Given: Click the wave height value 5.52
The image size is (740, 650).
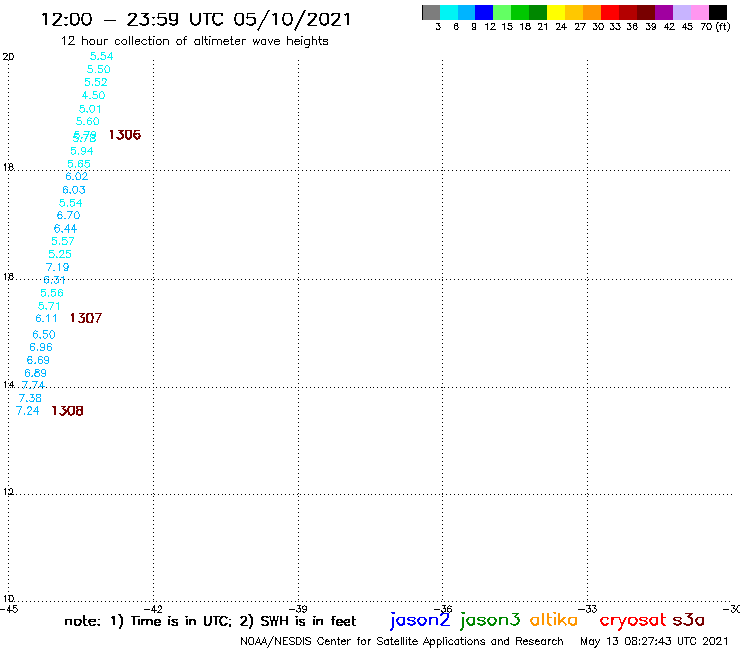Looking at the screenshot, I should pos(96,82).
